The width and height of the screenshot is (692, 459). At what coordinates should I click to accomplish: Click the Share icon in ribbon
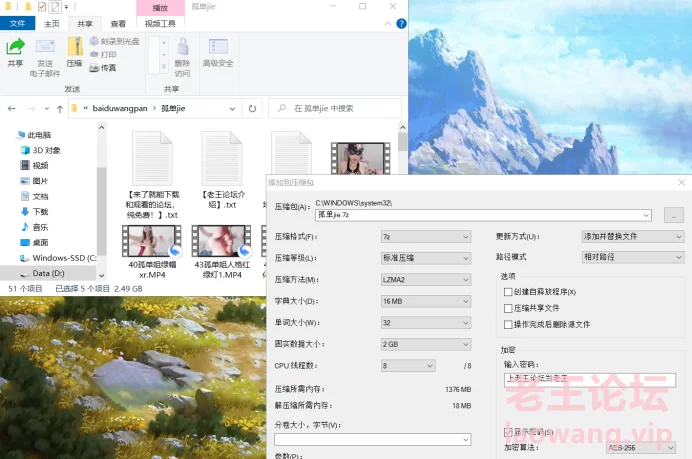click(15, 47)
